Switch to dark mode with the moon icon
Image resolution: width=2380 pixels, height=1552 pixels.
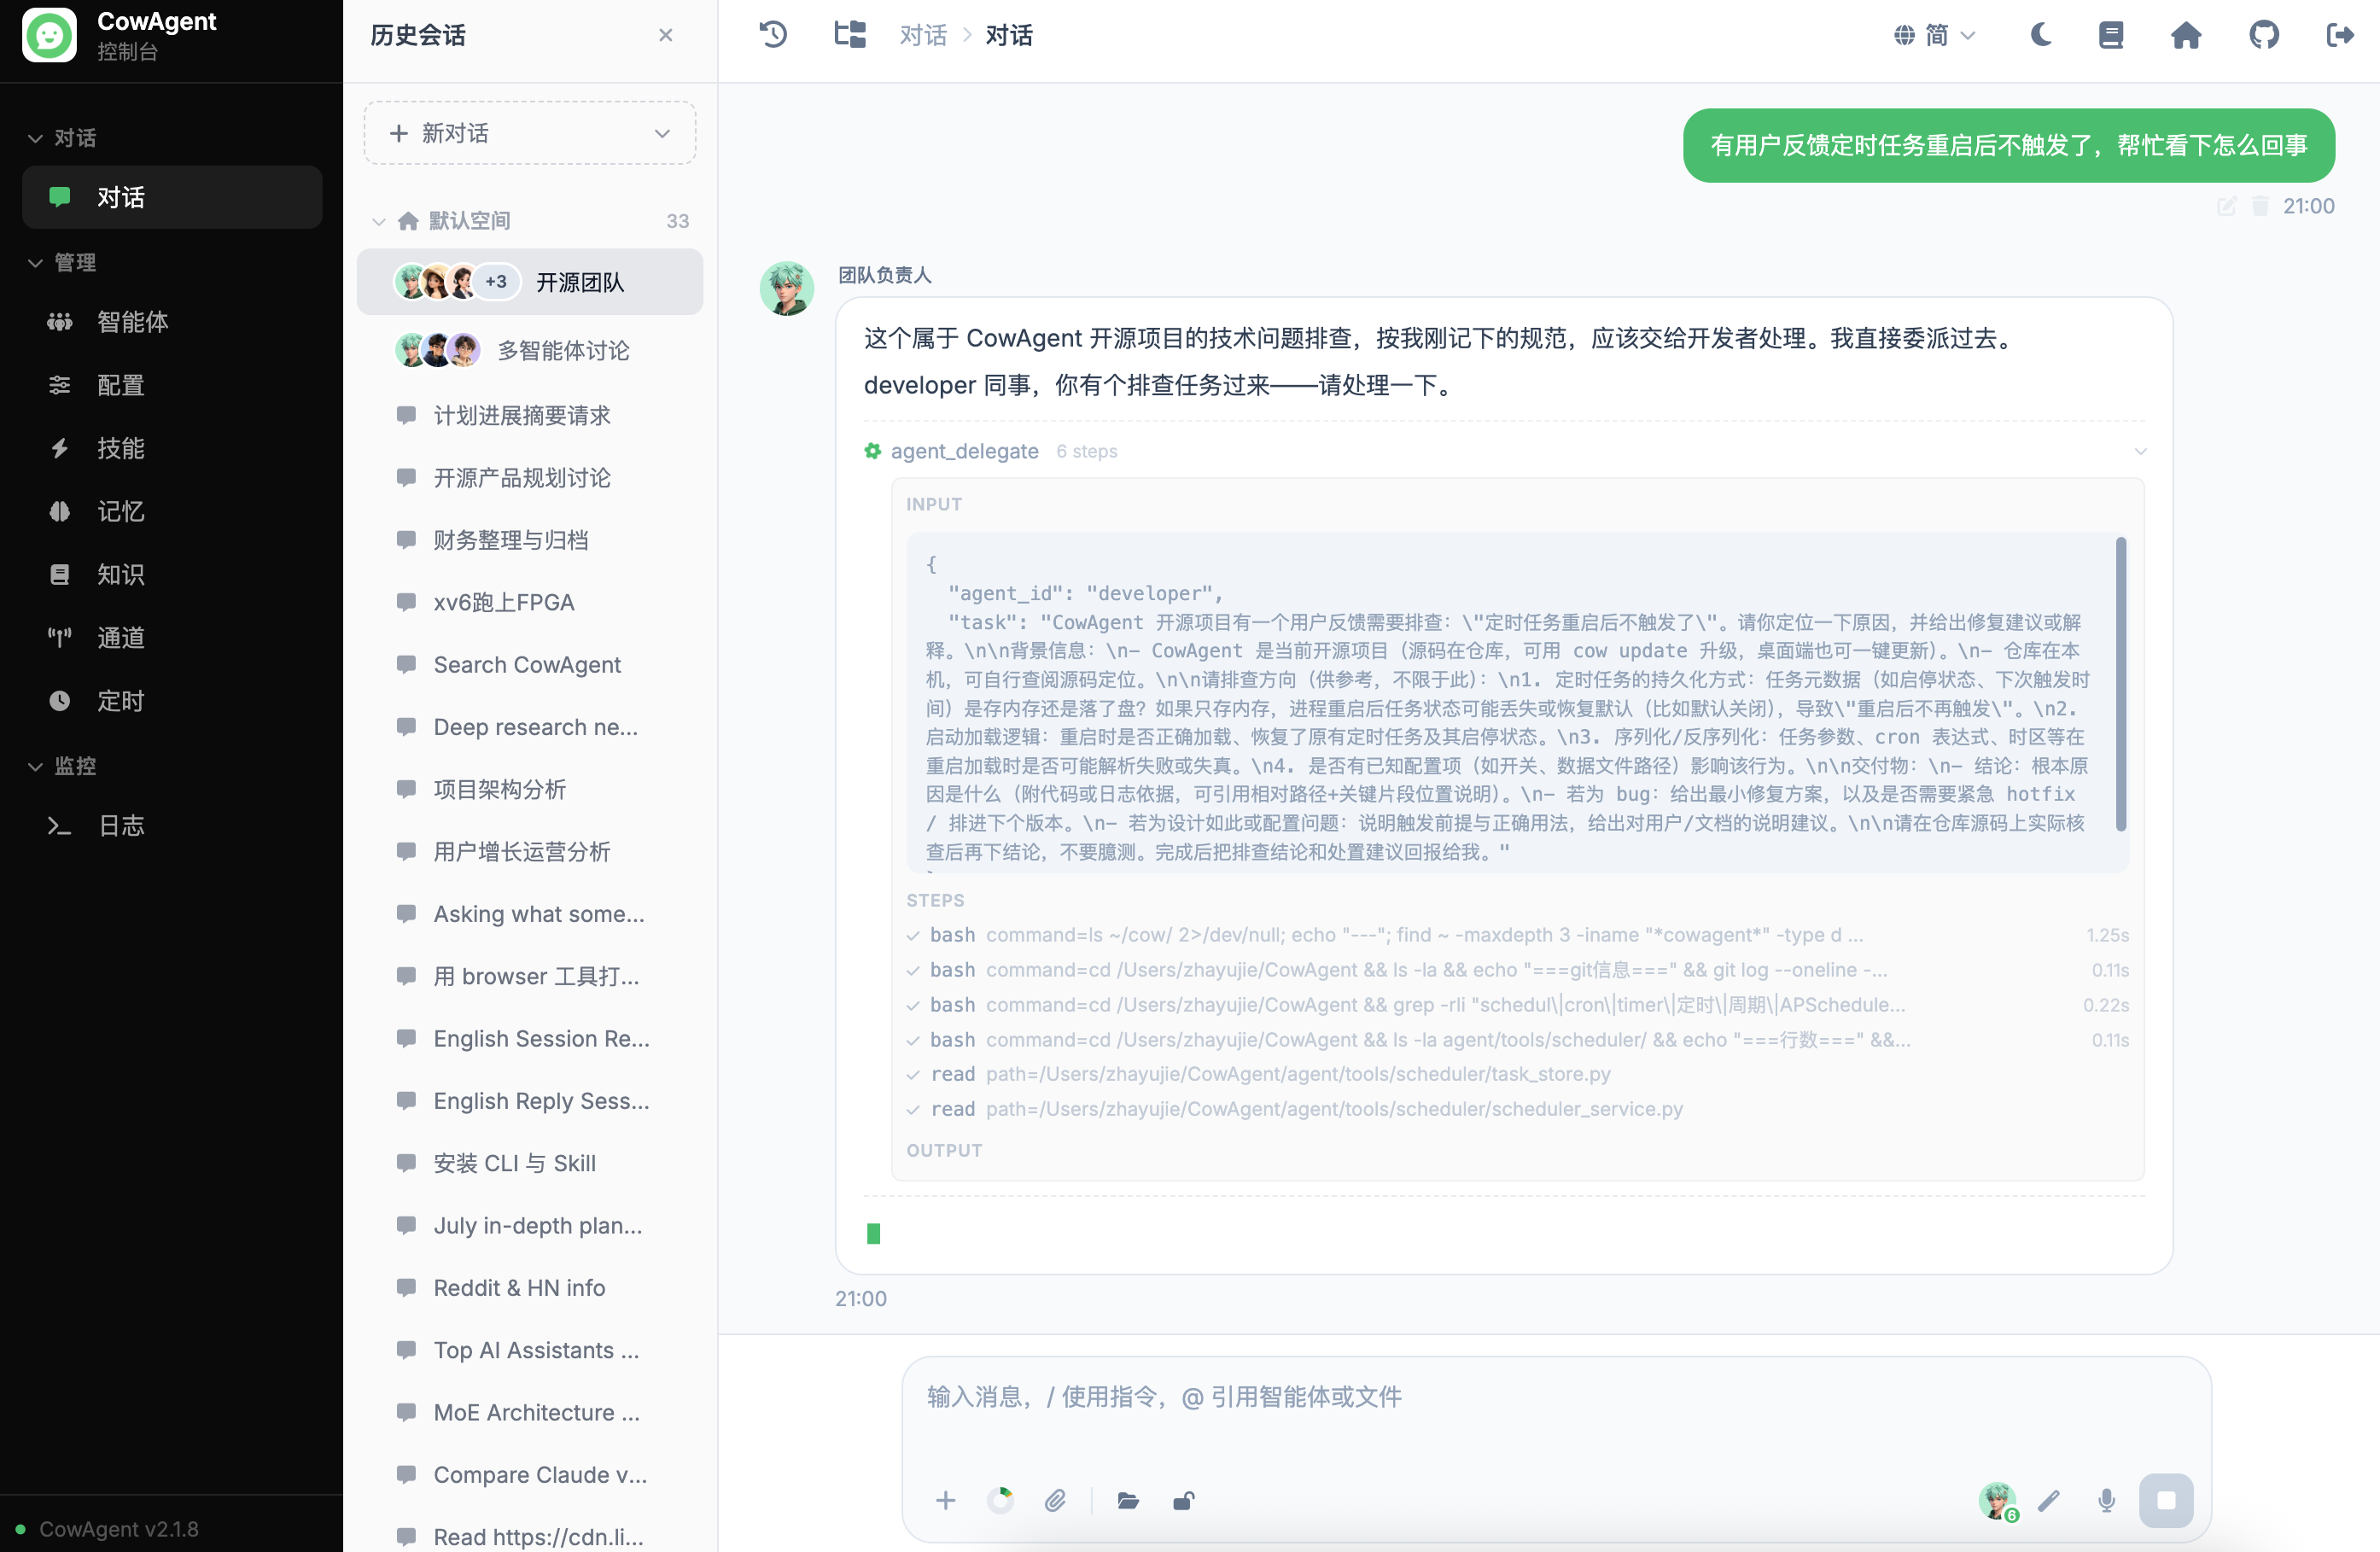pyautogui.click(x=2041, y=35)
